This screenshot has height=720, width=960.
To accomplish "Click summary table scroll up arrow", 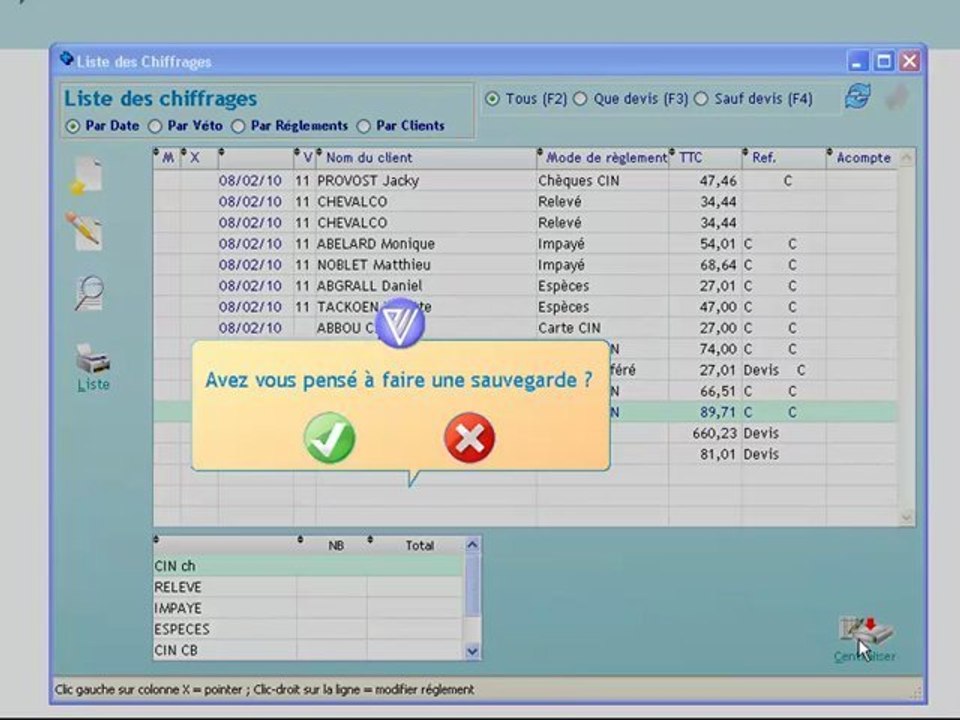I will pos(473,544).
